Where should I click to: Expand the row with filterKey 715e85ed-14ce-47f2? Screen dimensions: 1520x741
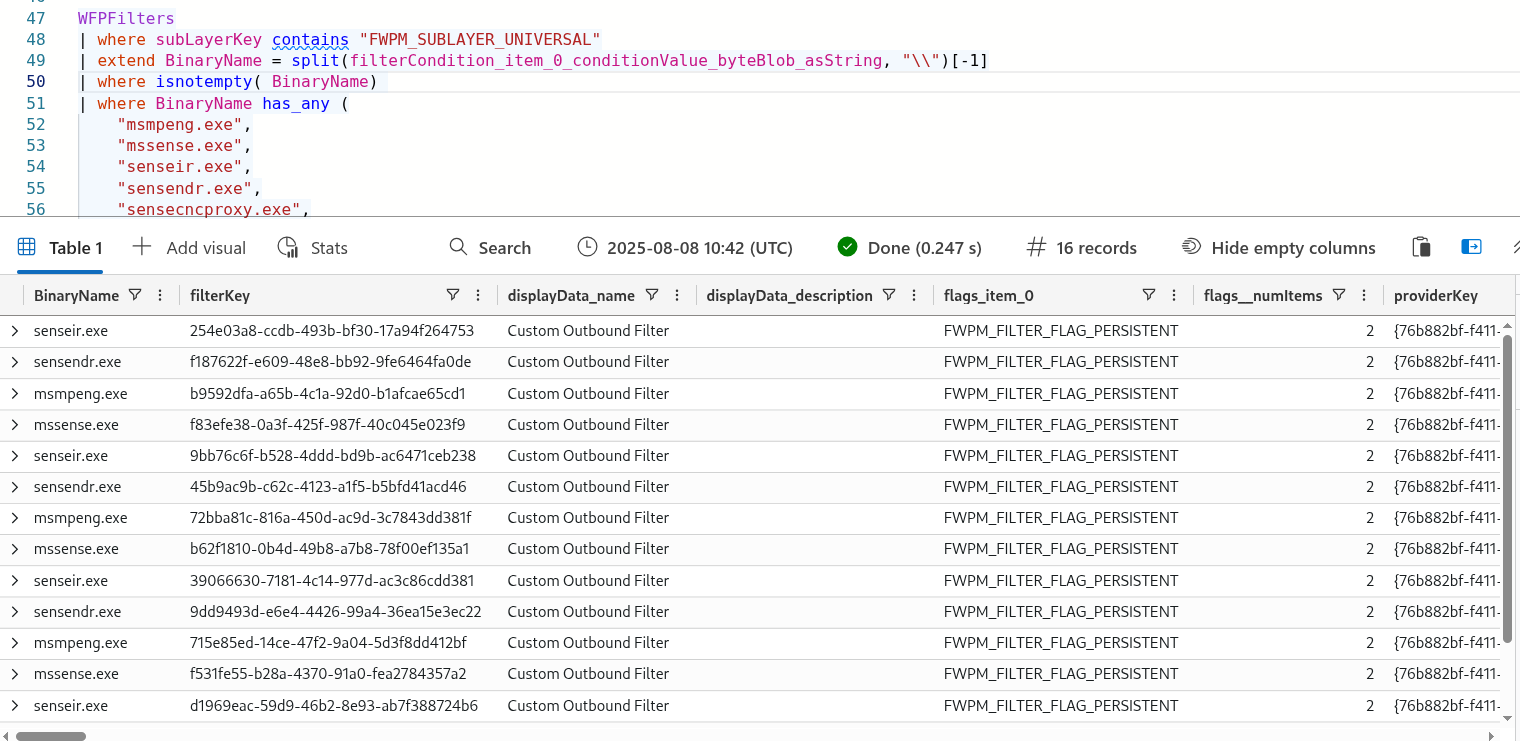point(15,642)
